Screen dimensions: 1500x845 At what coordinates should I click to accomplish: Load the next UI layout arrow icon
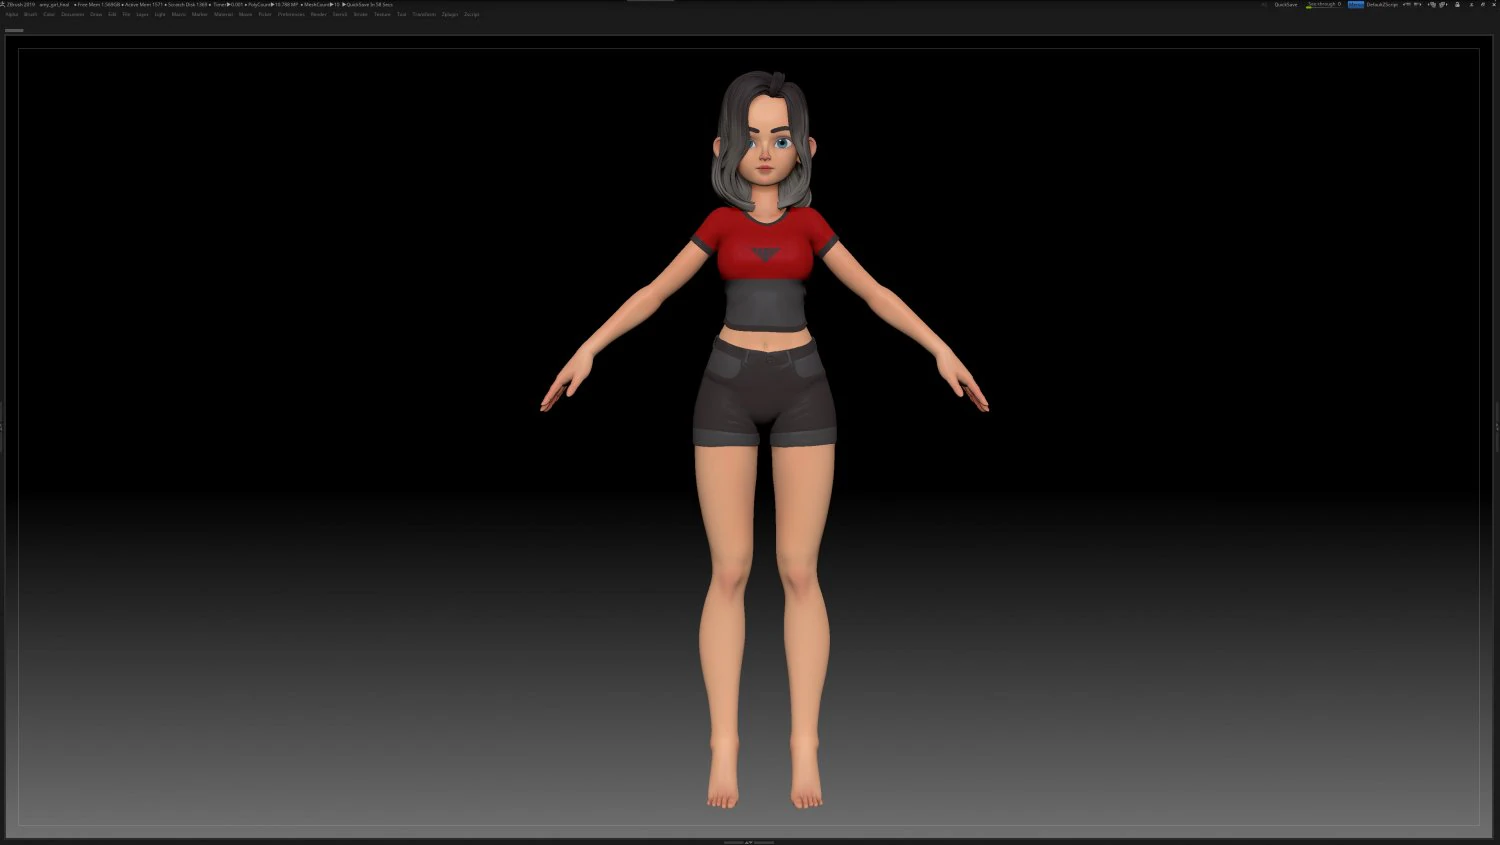(x=1418, y=4)
